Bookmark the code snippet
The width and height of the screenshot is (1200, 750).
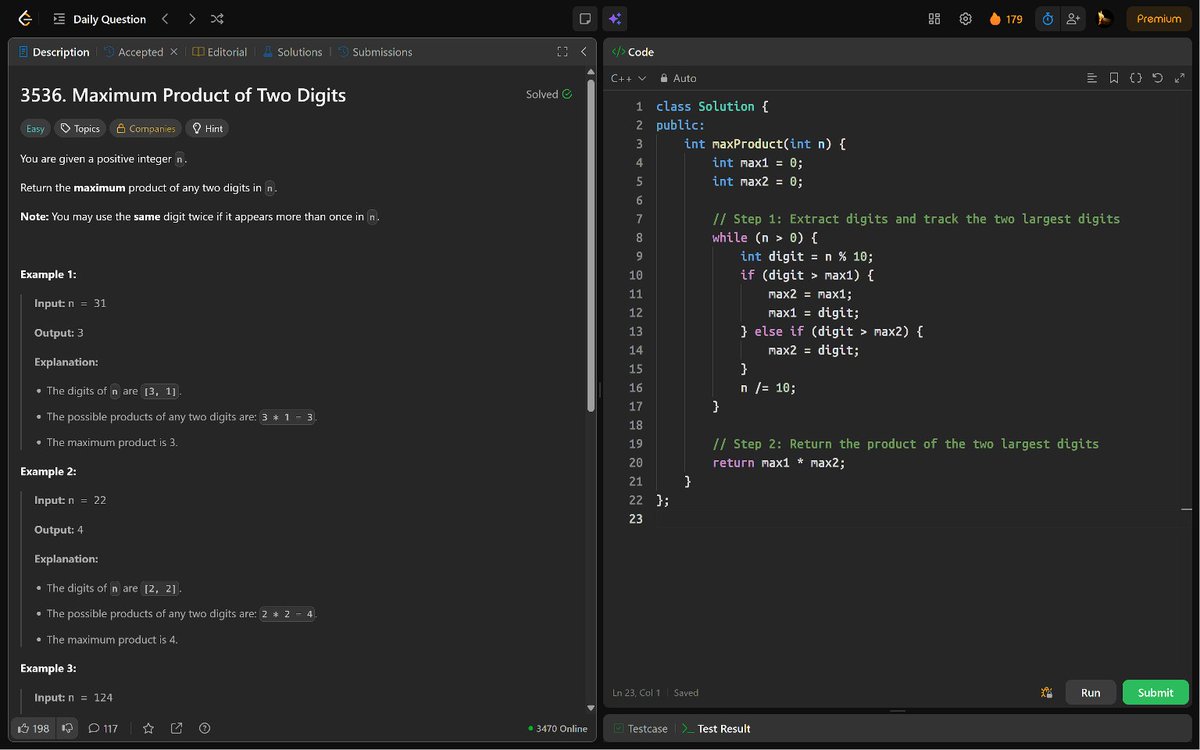point(1114,78)
